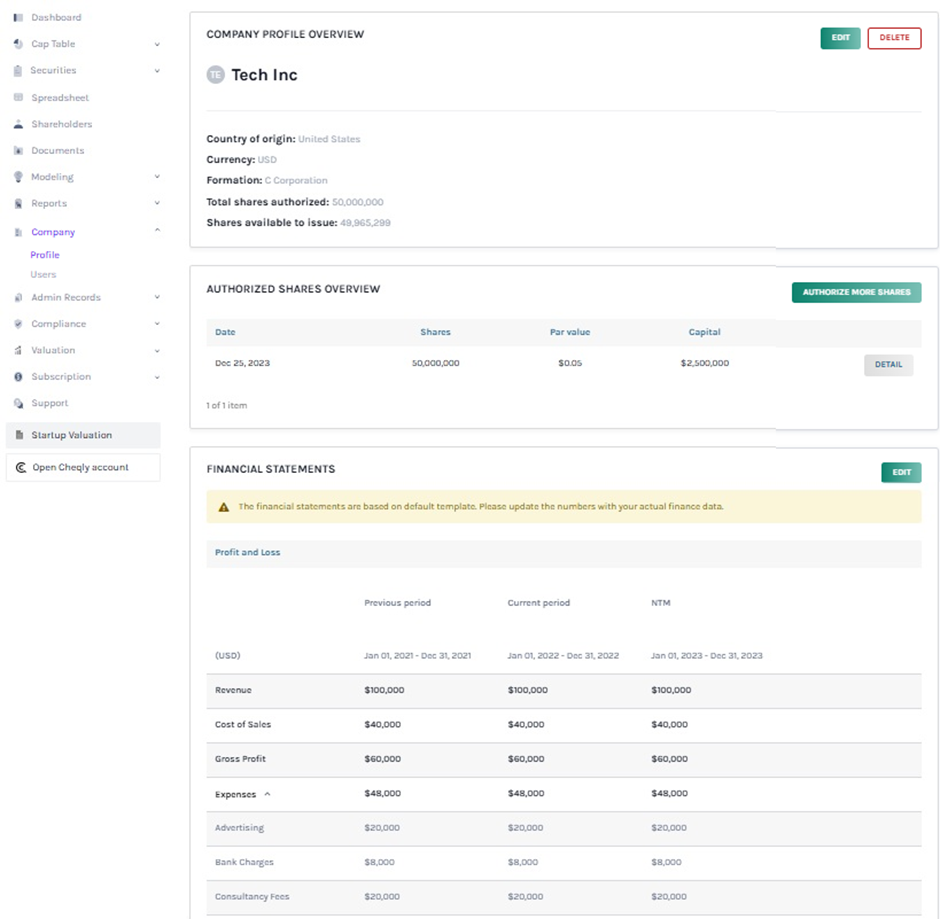The height and width of the screenshot is (919, 940).
Task: Go to the Users page under Company
Action: 42,274
